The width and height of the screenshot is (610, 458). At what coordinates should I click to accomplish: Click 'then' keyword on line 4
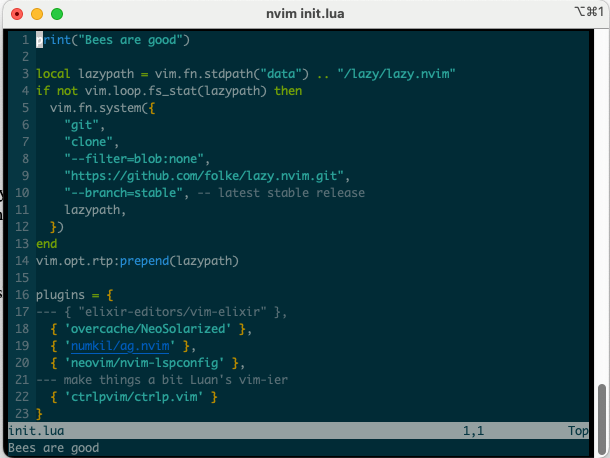click(288, 91)
